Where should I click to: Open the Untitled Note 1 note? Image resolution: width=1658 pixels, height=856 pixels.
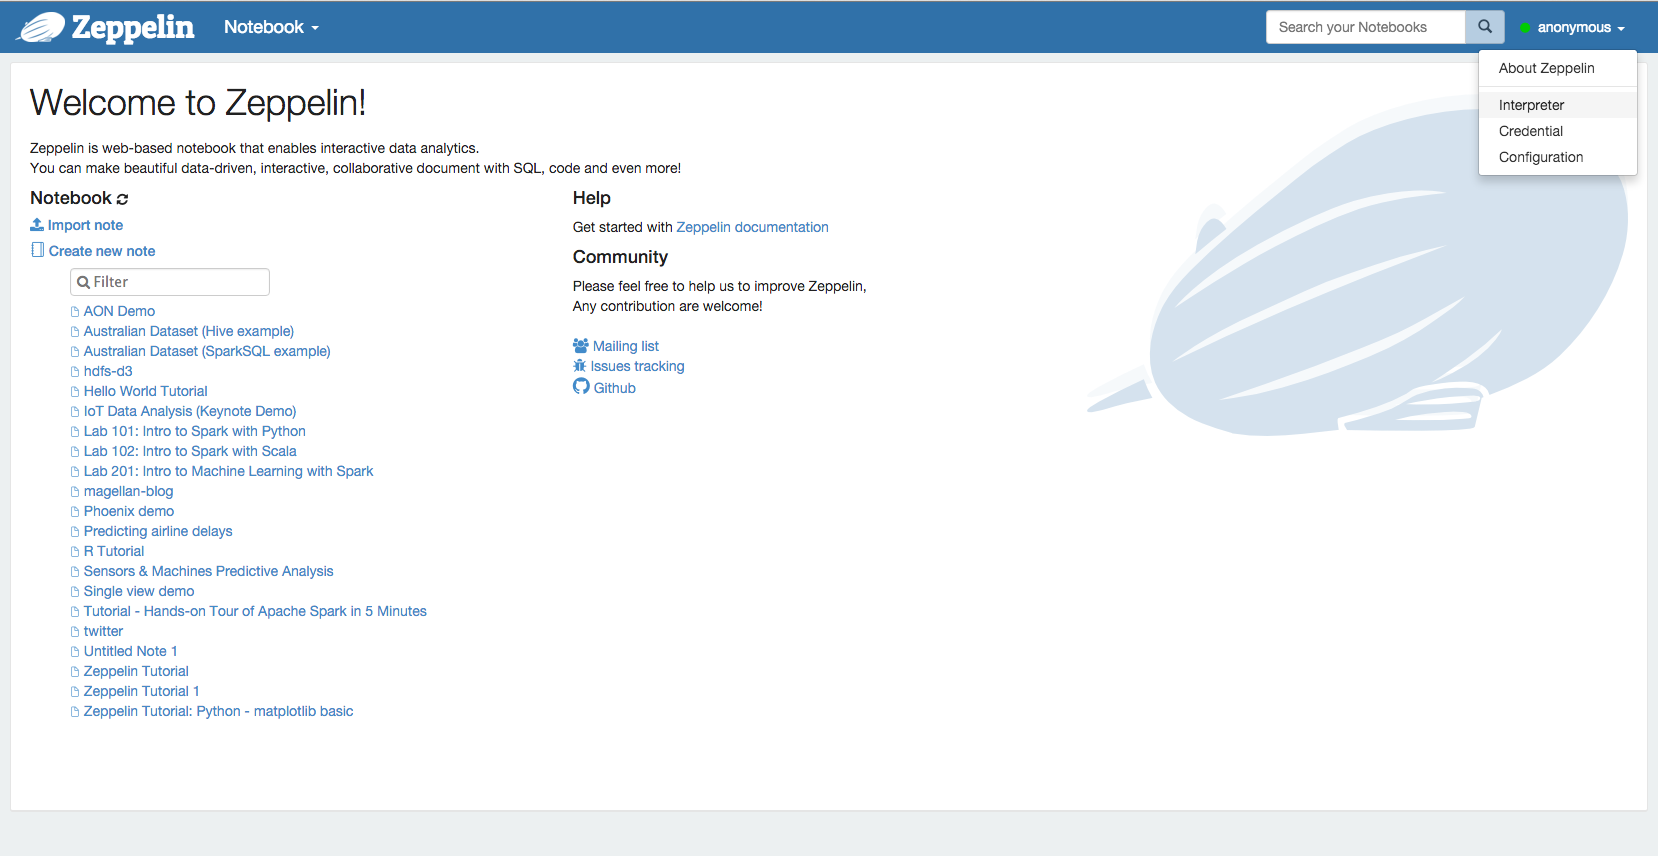tap(131, 651)
